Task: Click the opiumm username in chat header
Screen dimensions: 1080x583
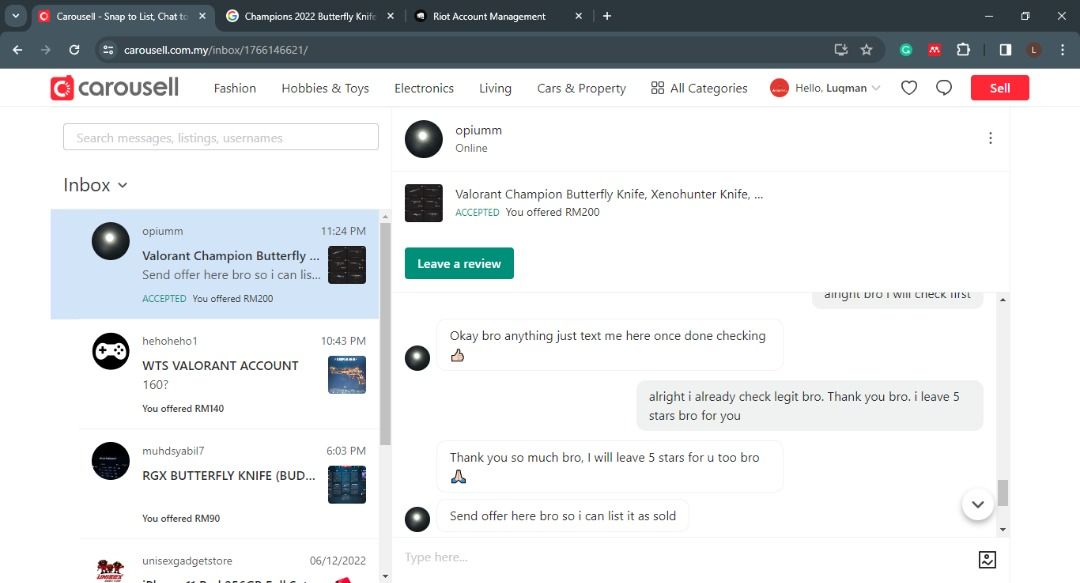Action: click(x=478, y=130)
